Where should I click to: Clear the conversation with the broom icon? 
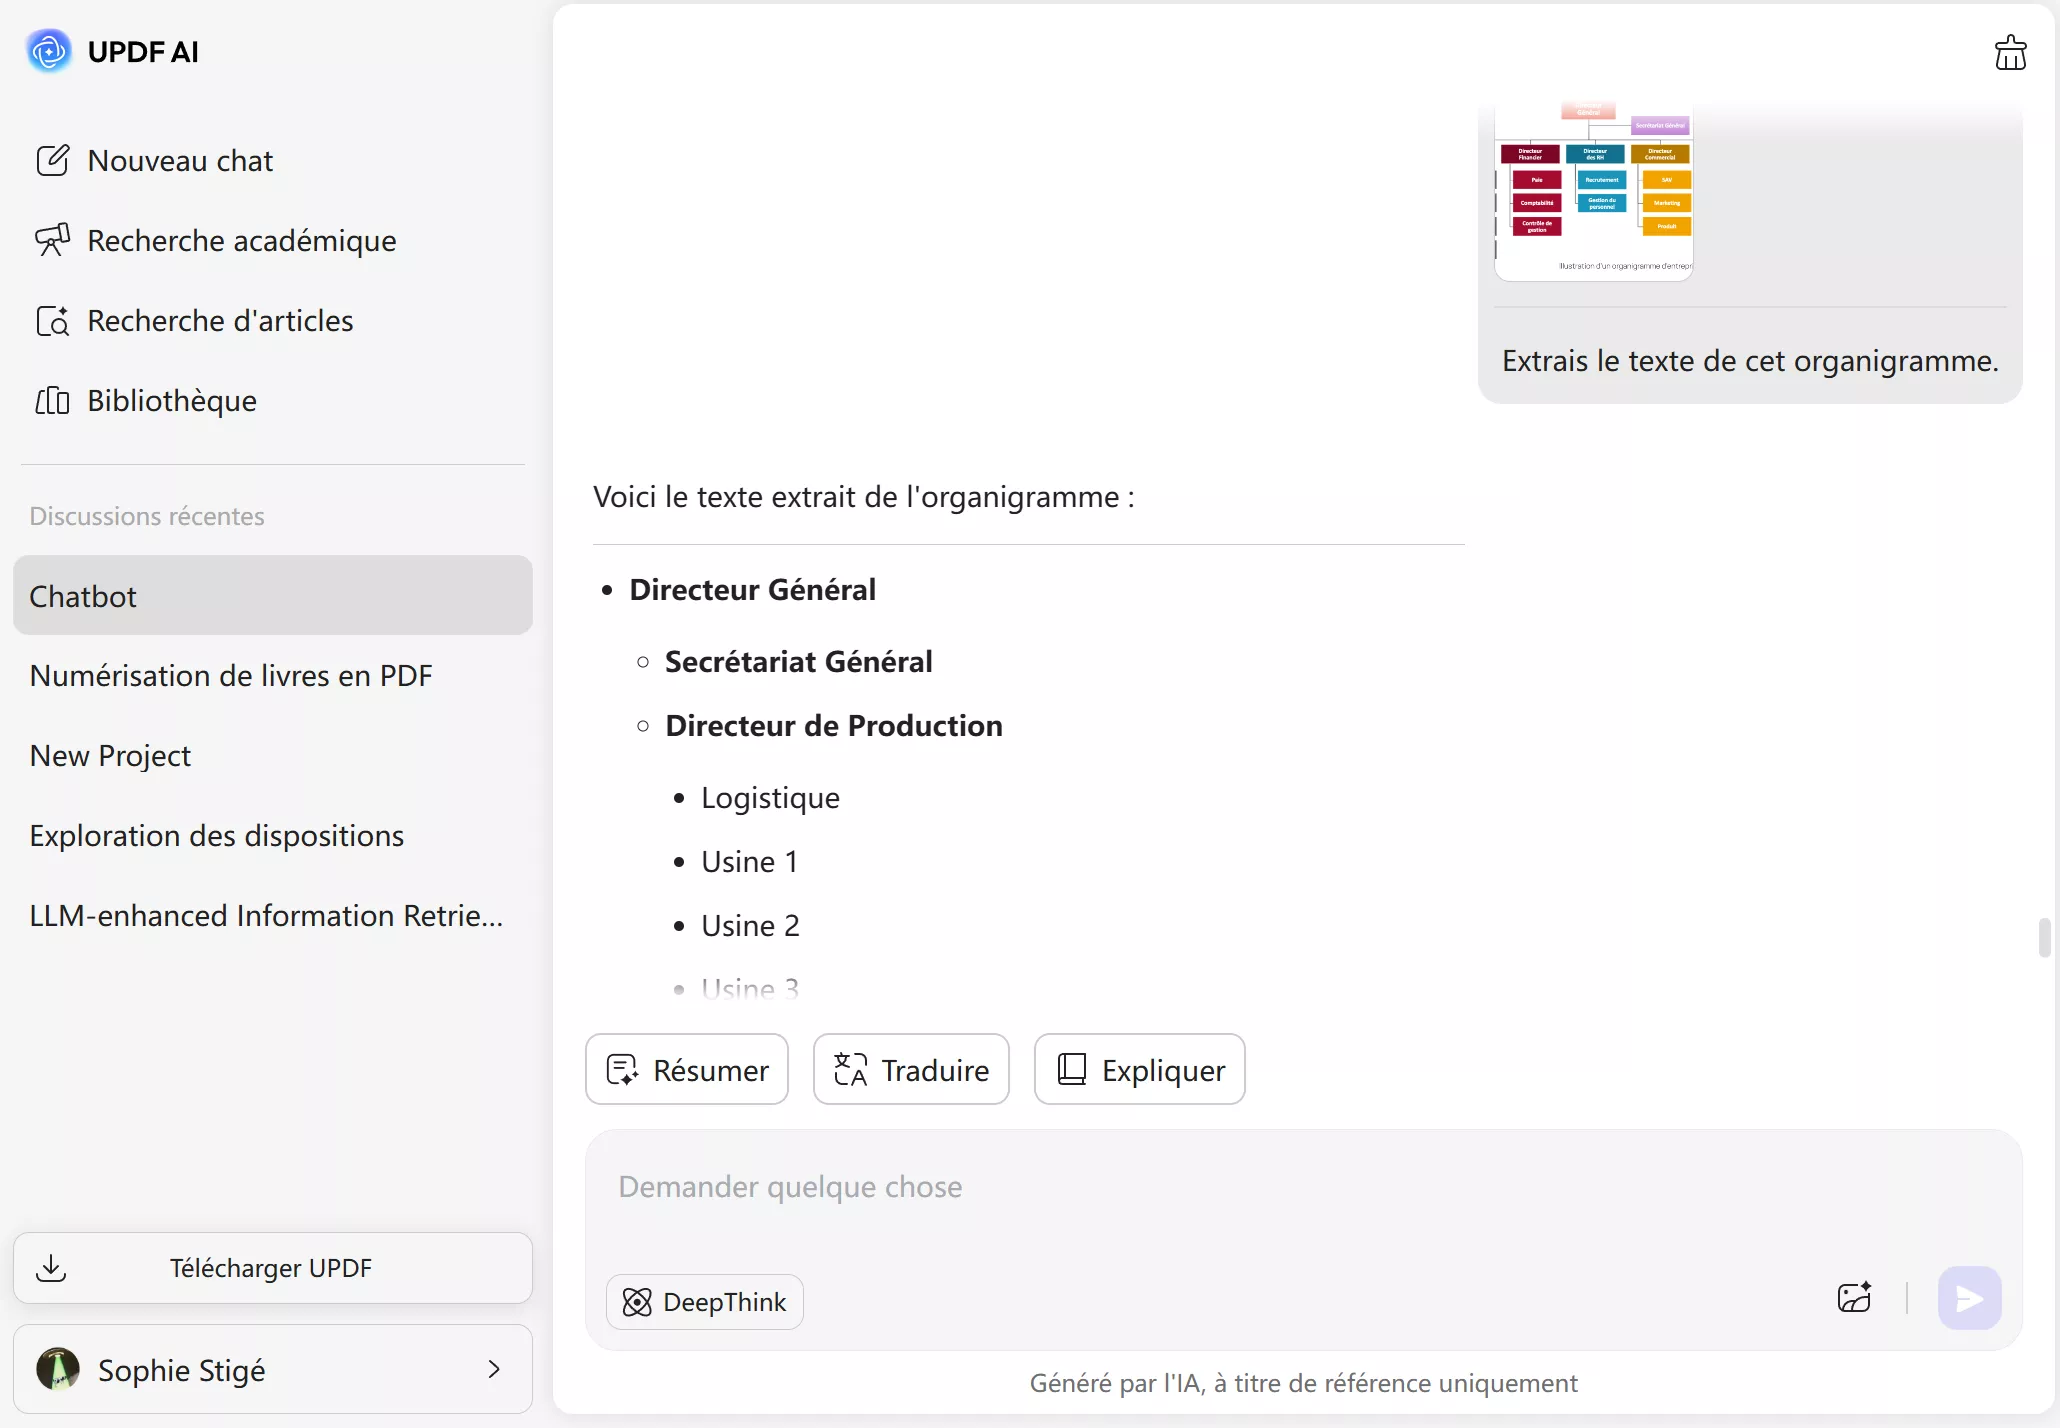pos(2009,53)
